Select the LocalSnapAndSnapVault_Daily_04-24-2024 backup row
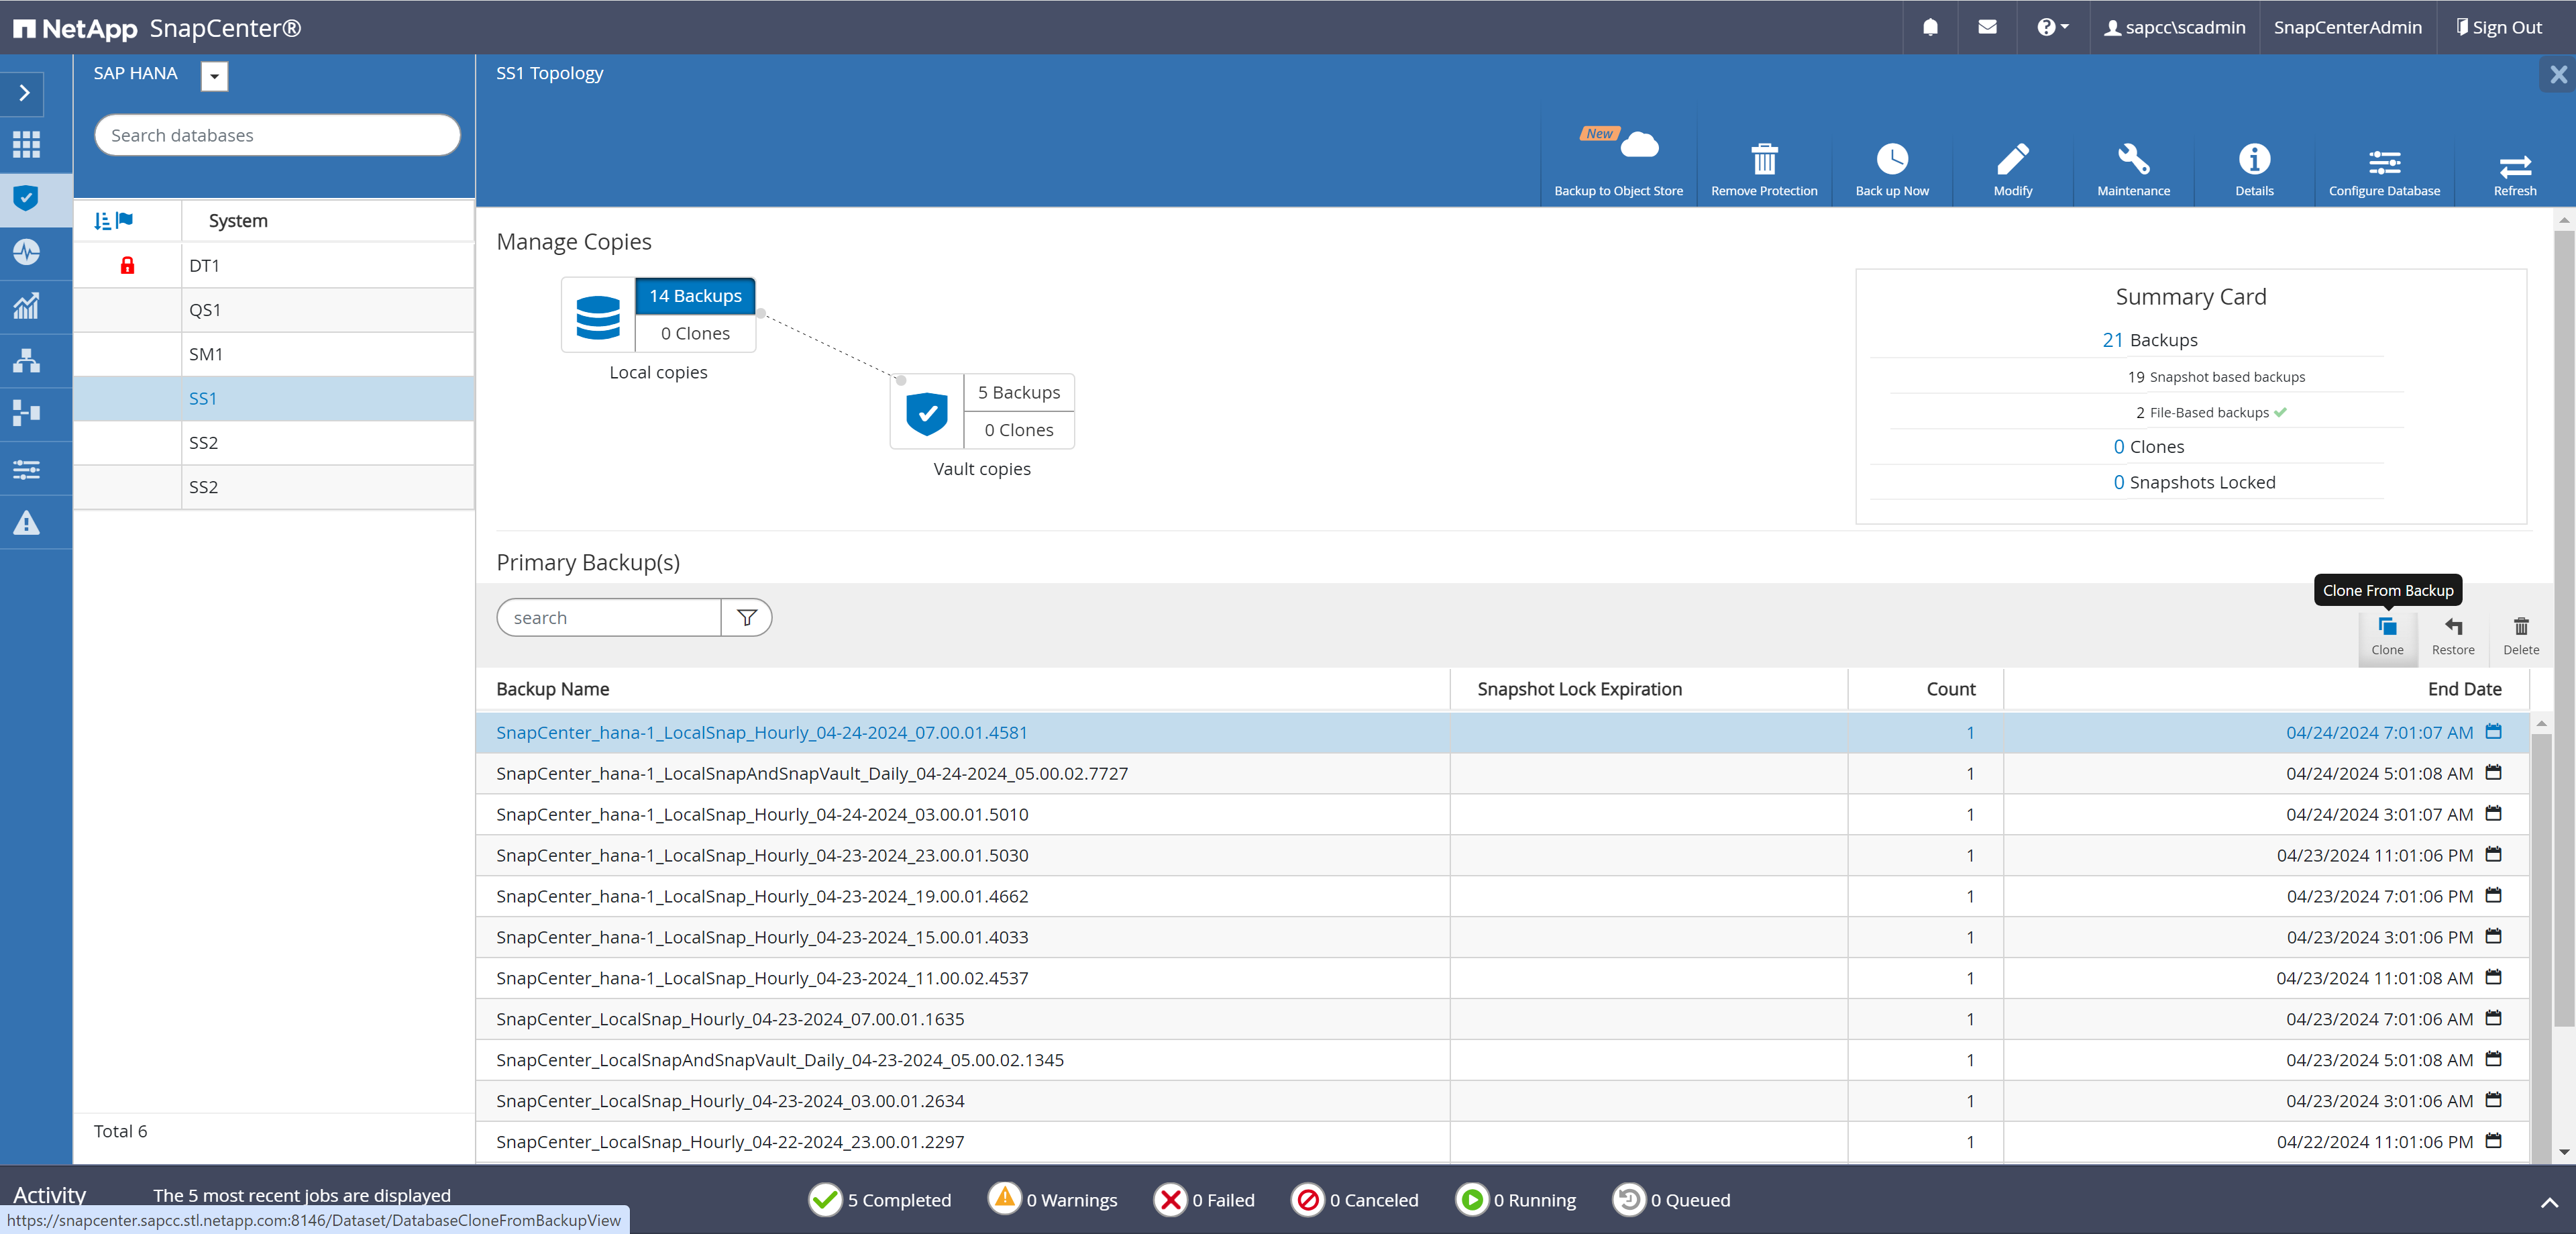 811,773
